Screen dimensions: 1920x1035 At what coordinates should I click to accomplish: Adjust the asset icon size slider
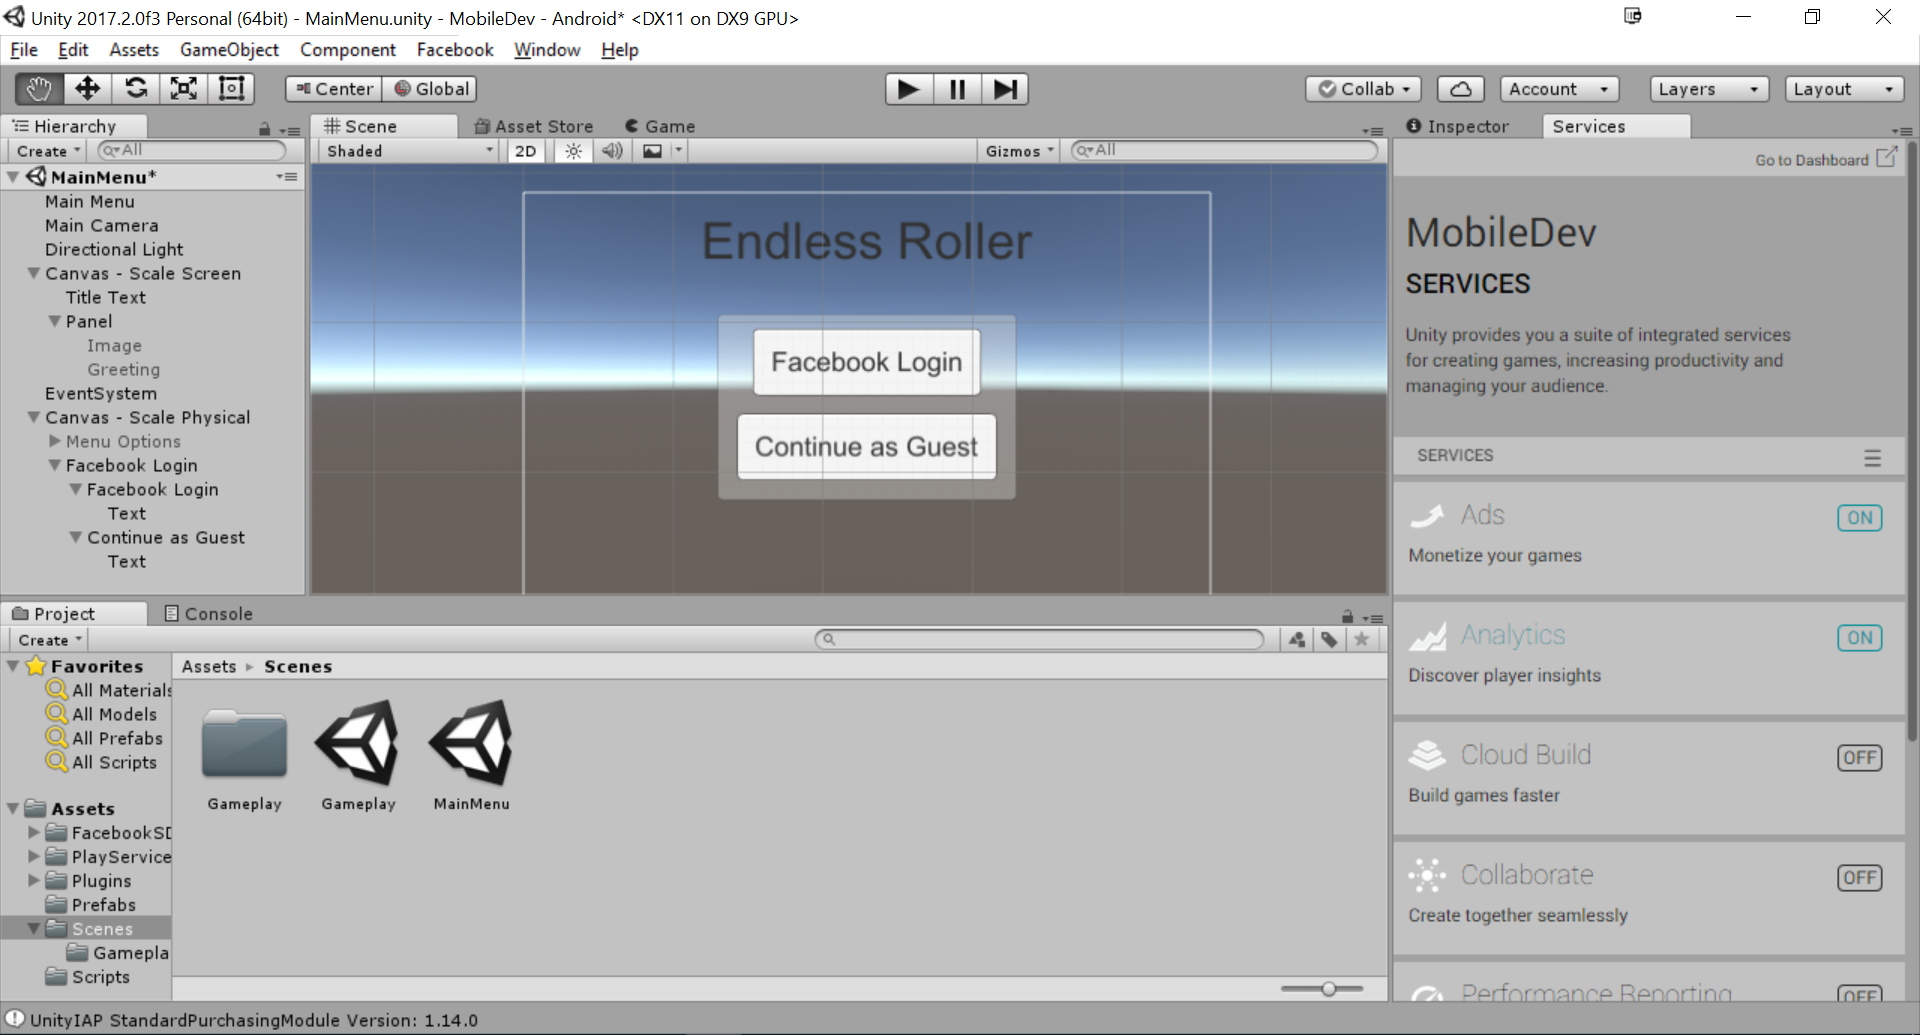click(1328, 989)
